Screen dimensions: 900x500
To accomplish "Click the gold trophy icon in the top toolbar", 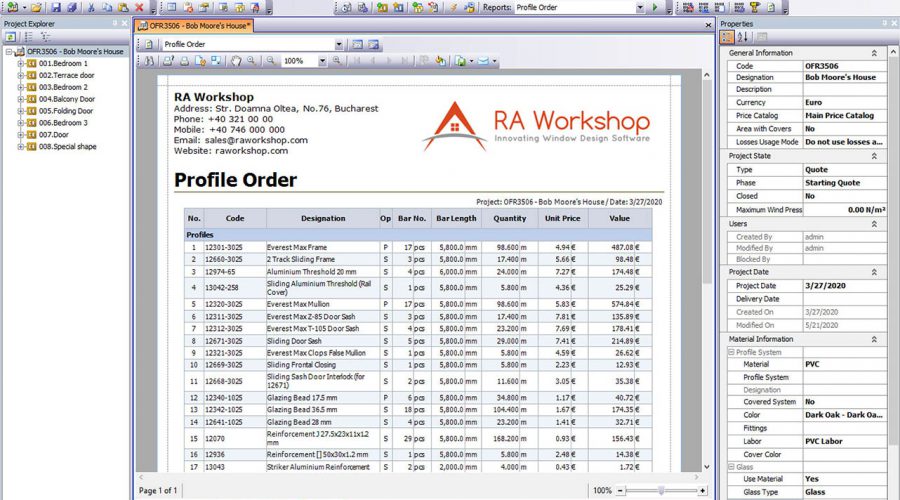I will (755, 7).
